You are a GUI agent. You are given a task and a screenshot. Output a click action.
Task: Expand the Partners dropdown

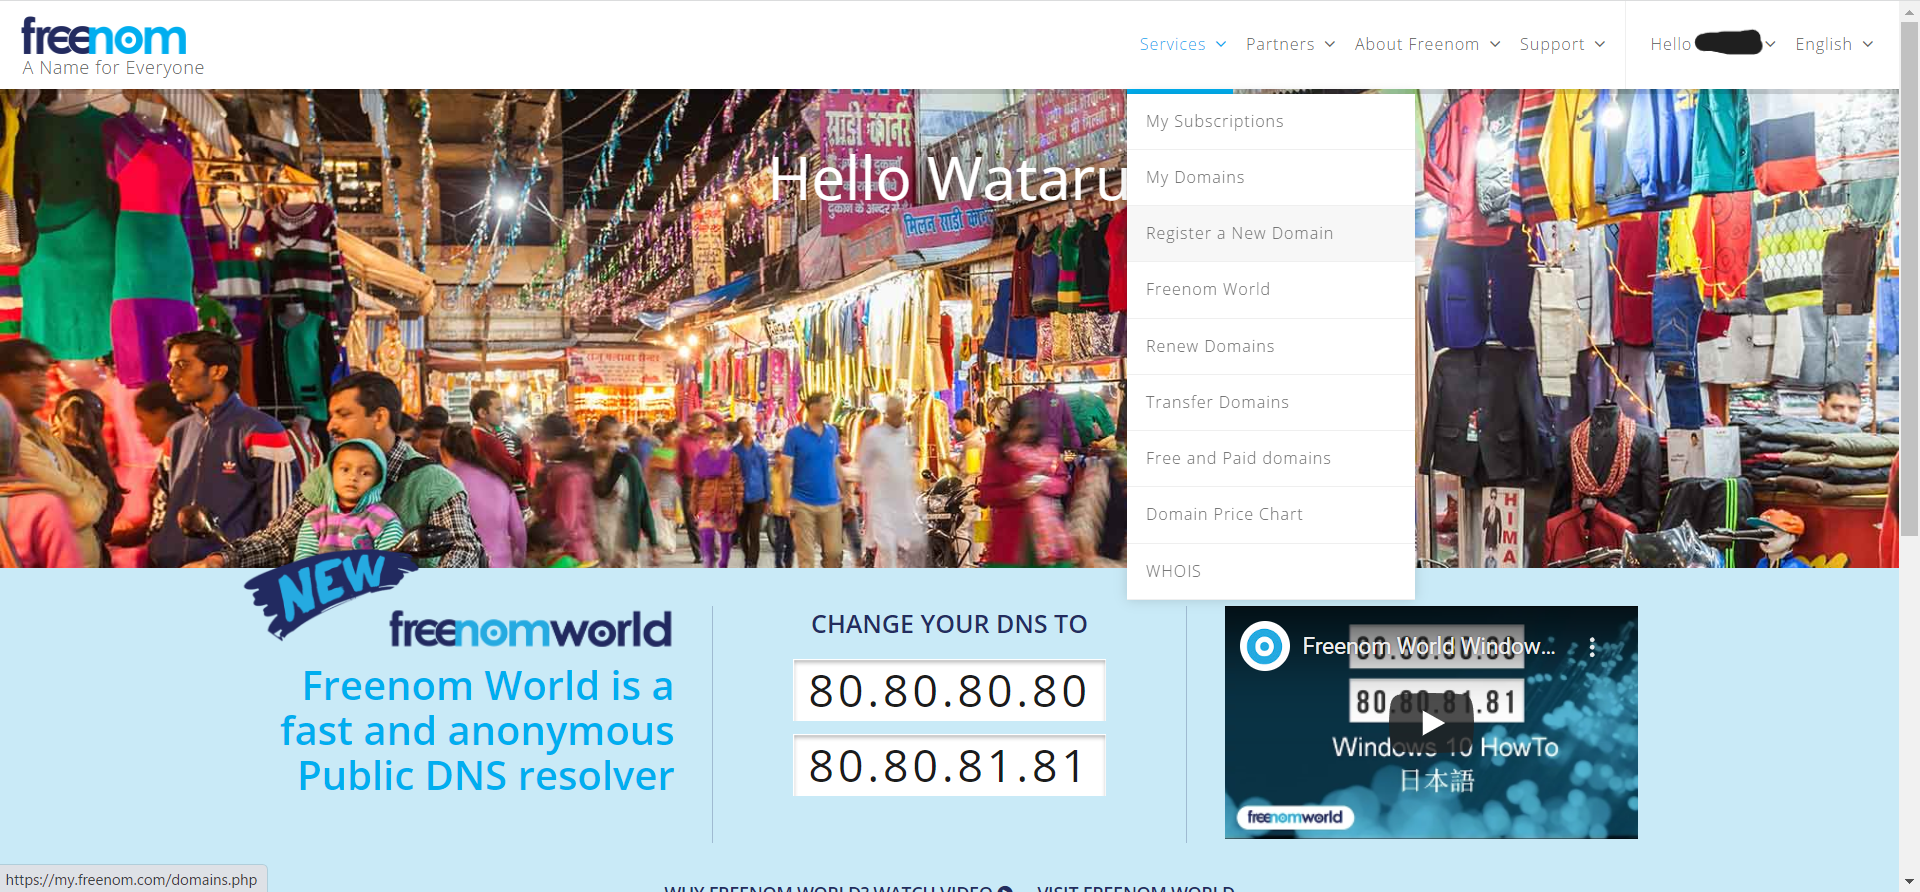(x=1290, y=44)
